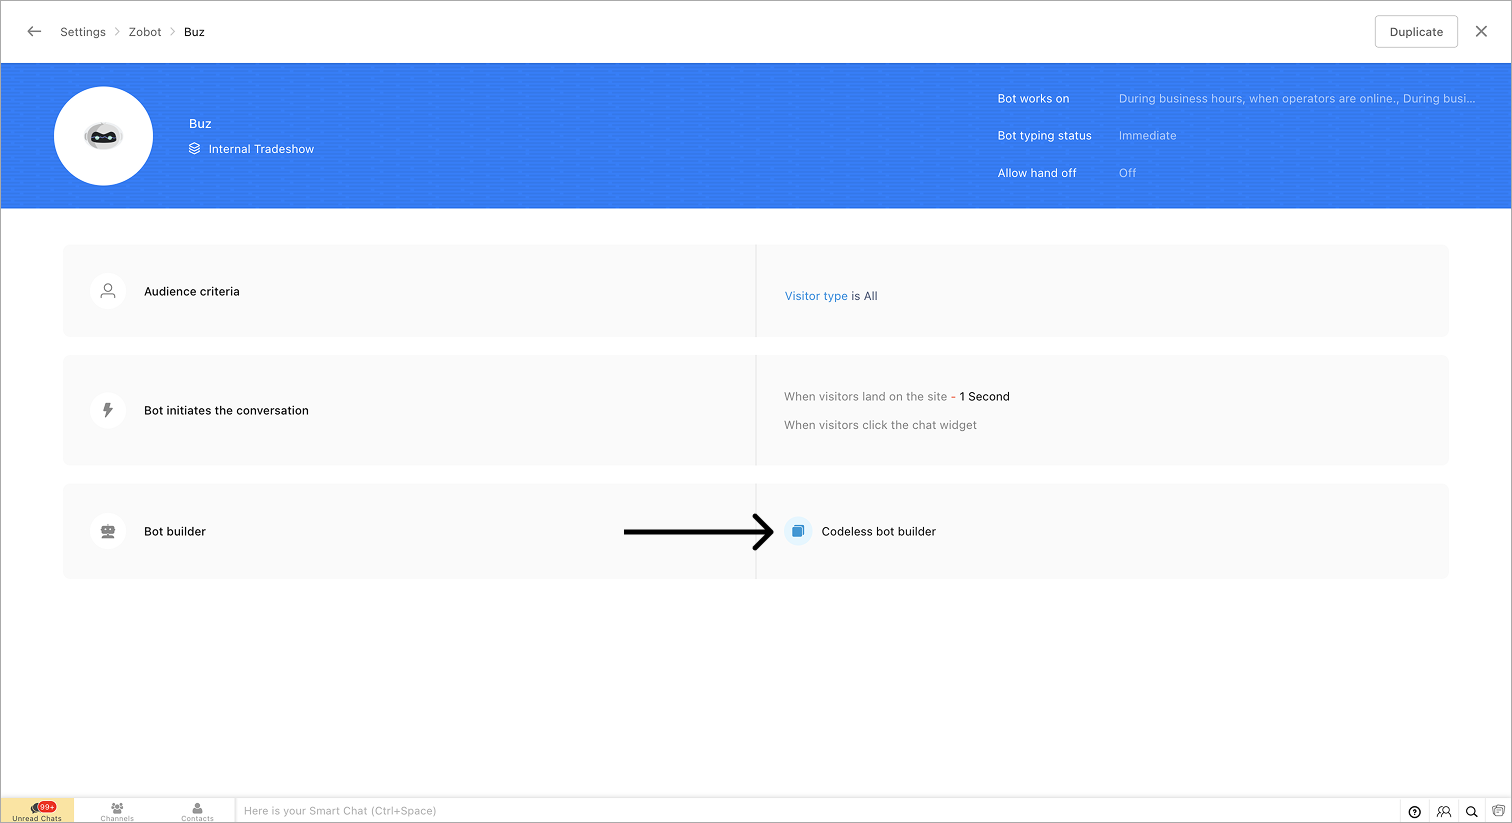
Task: Duplicate this bot
Action: point(1416,32)
